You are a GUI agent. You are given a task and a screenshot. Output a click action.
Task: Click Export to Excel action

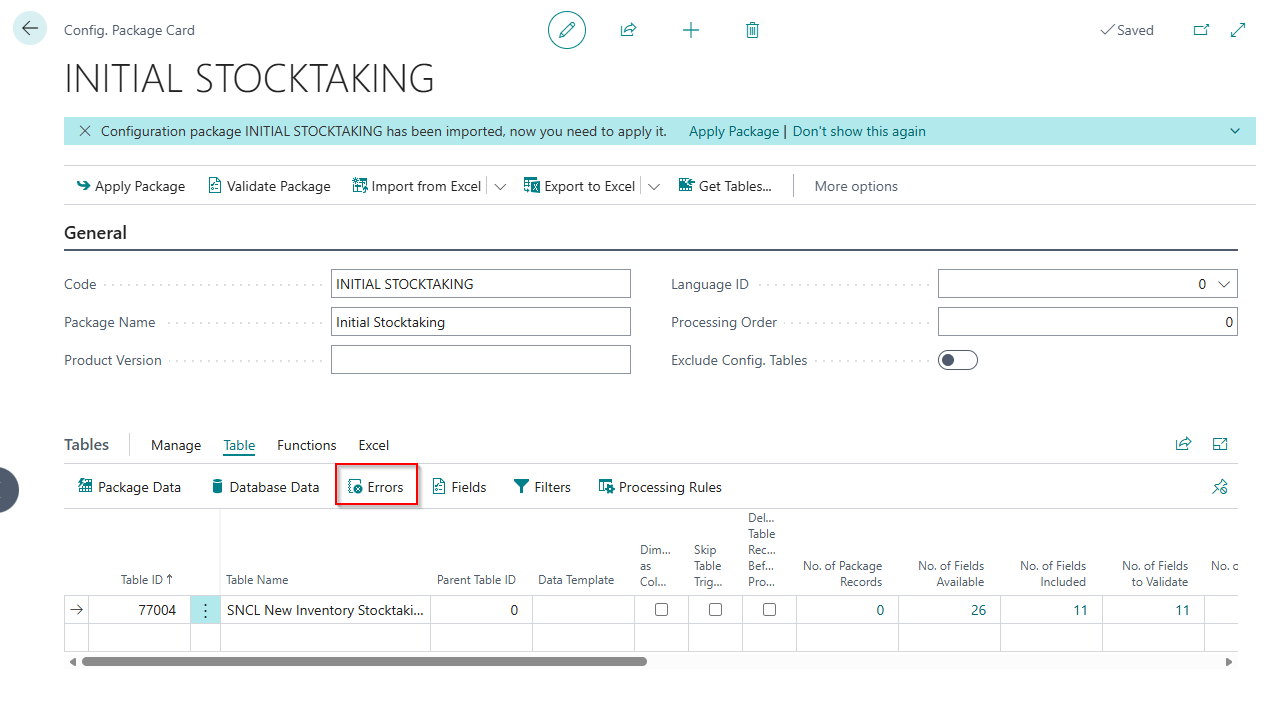click(x=579, y=186)
